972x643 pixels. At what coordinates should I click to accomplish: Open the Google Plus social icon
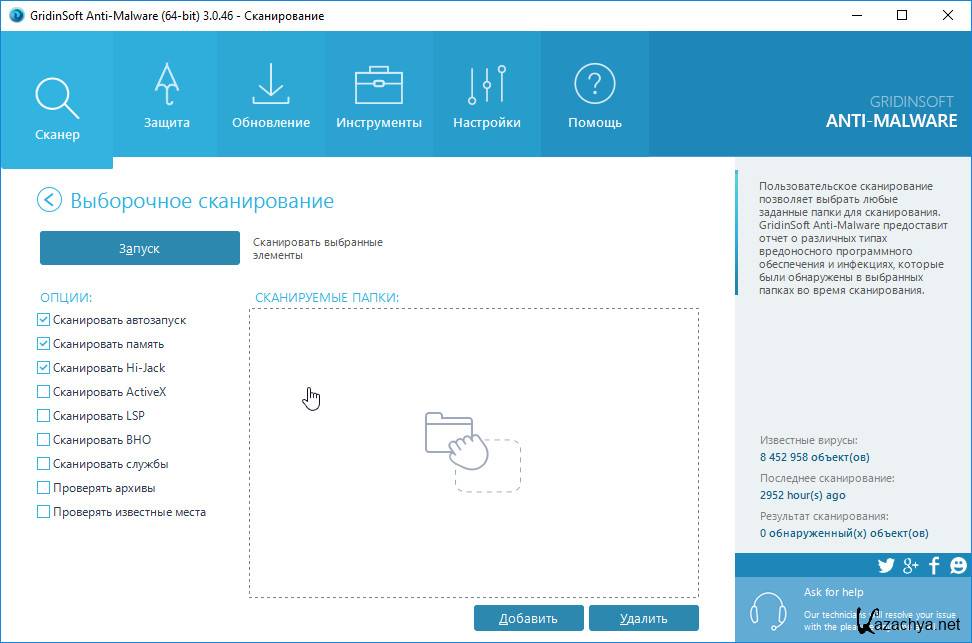pos(910,566)
